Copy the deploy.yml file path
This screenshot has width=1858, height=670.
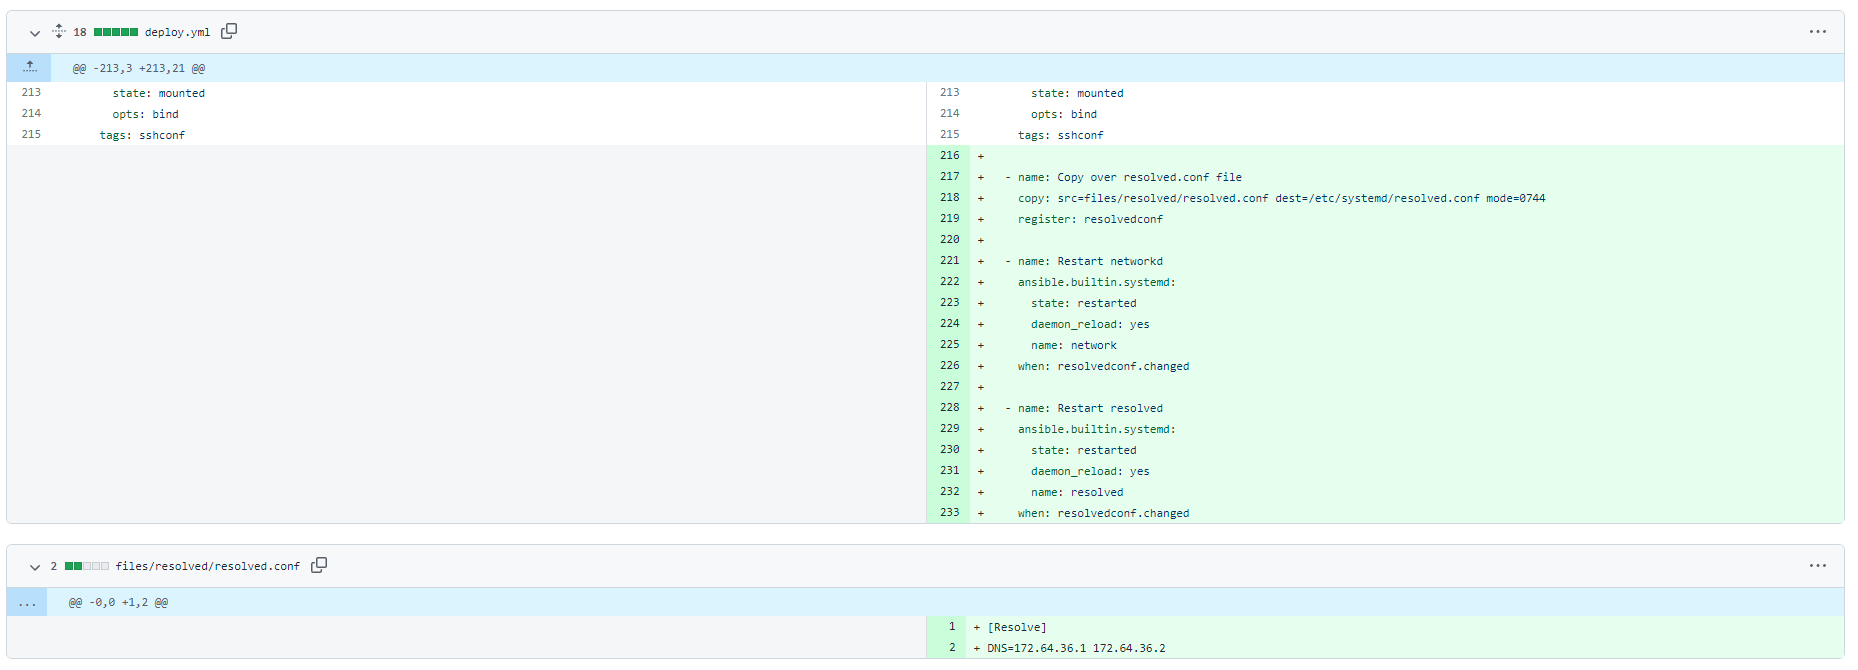tap(229, 31)
